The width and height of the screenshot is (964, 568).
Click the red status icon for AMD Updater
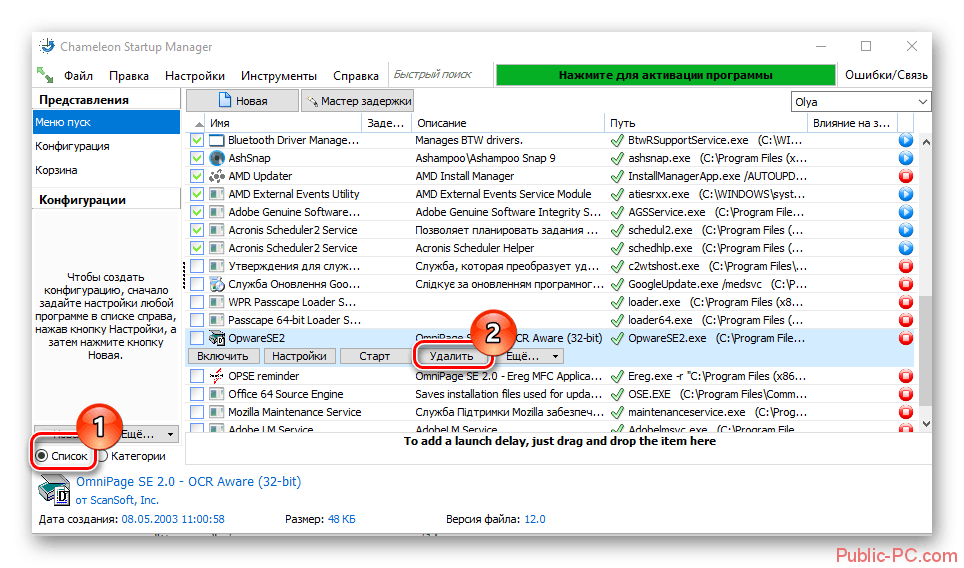click(x=906, y=176)
